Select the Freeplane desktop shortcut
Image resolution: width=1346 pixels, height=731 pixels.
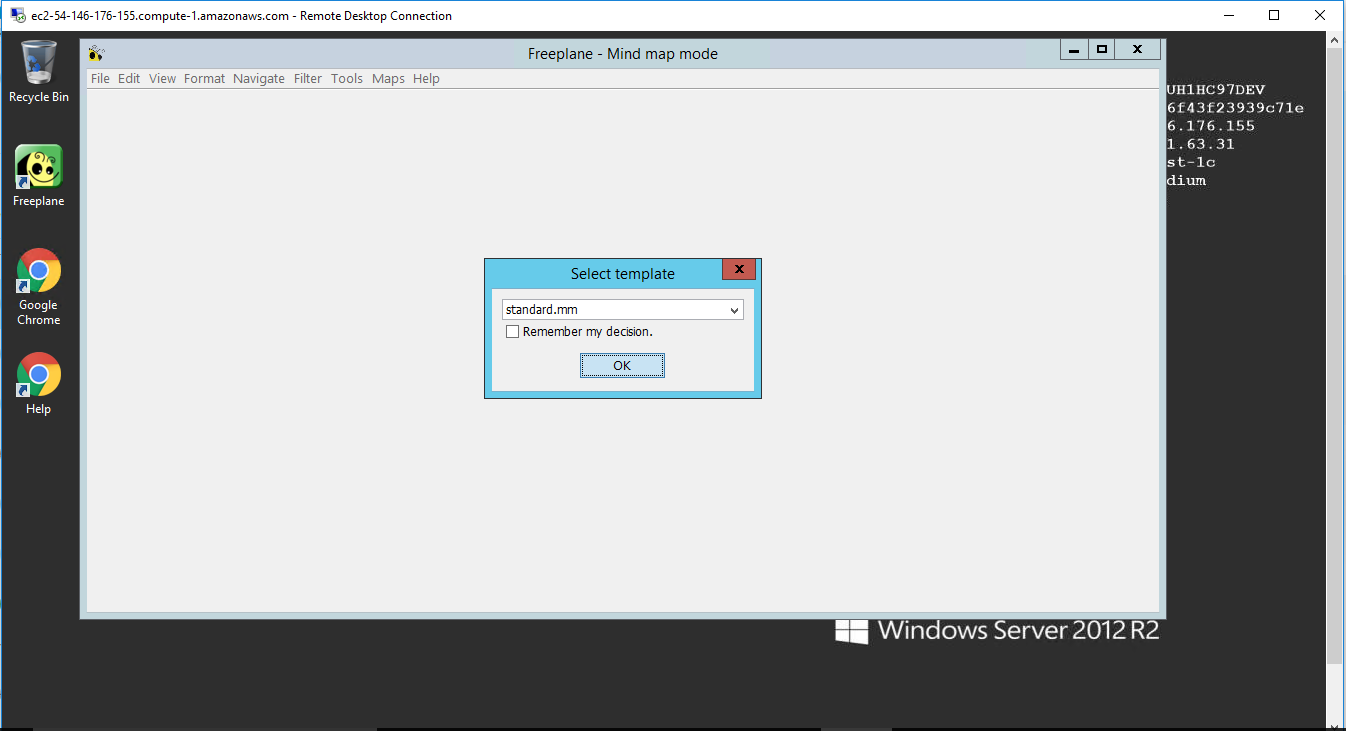[38, 170]
